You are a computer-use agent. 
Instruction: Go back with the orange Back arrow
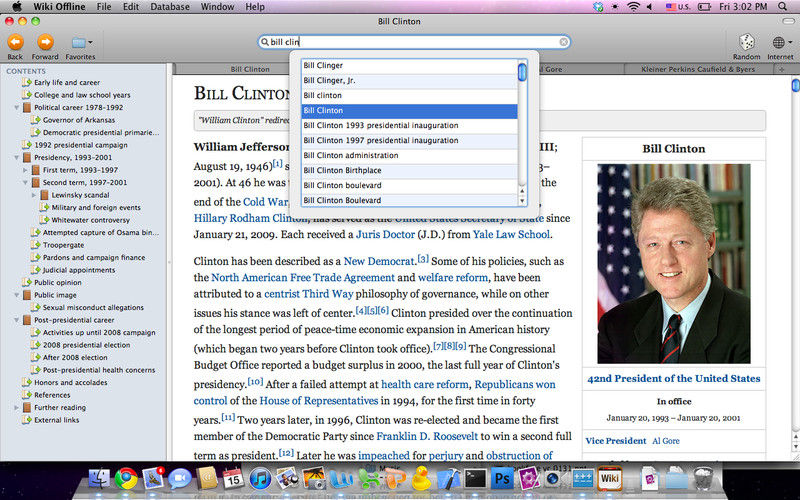pyautogui.click(x=15, y=42)
